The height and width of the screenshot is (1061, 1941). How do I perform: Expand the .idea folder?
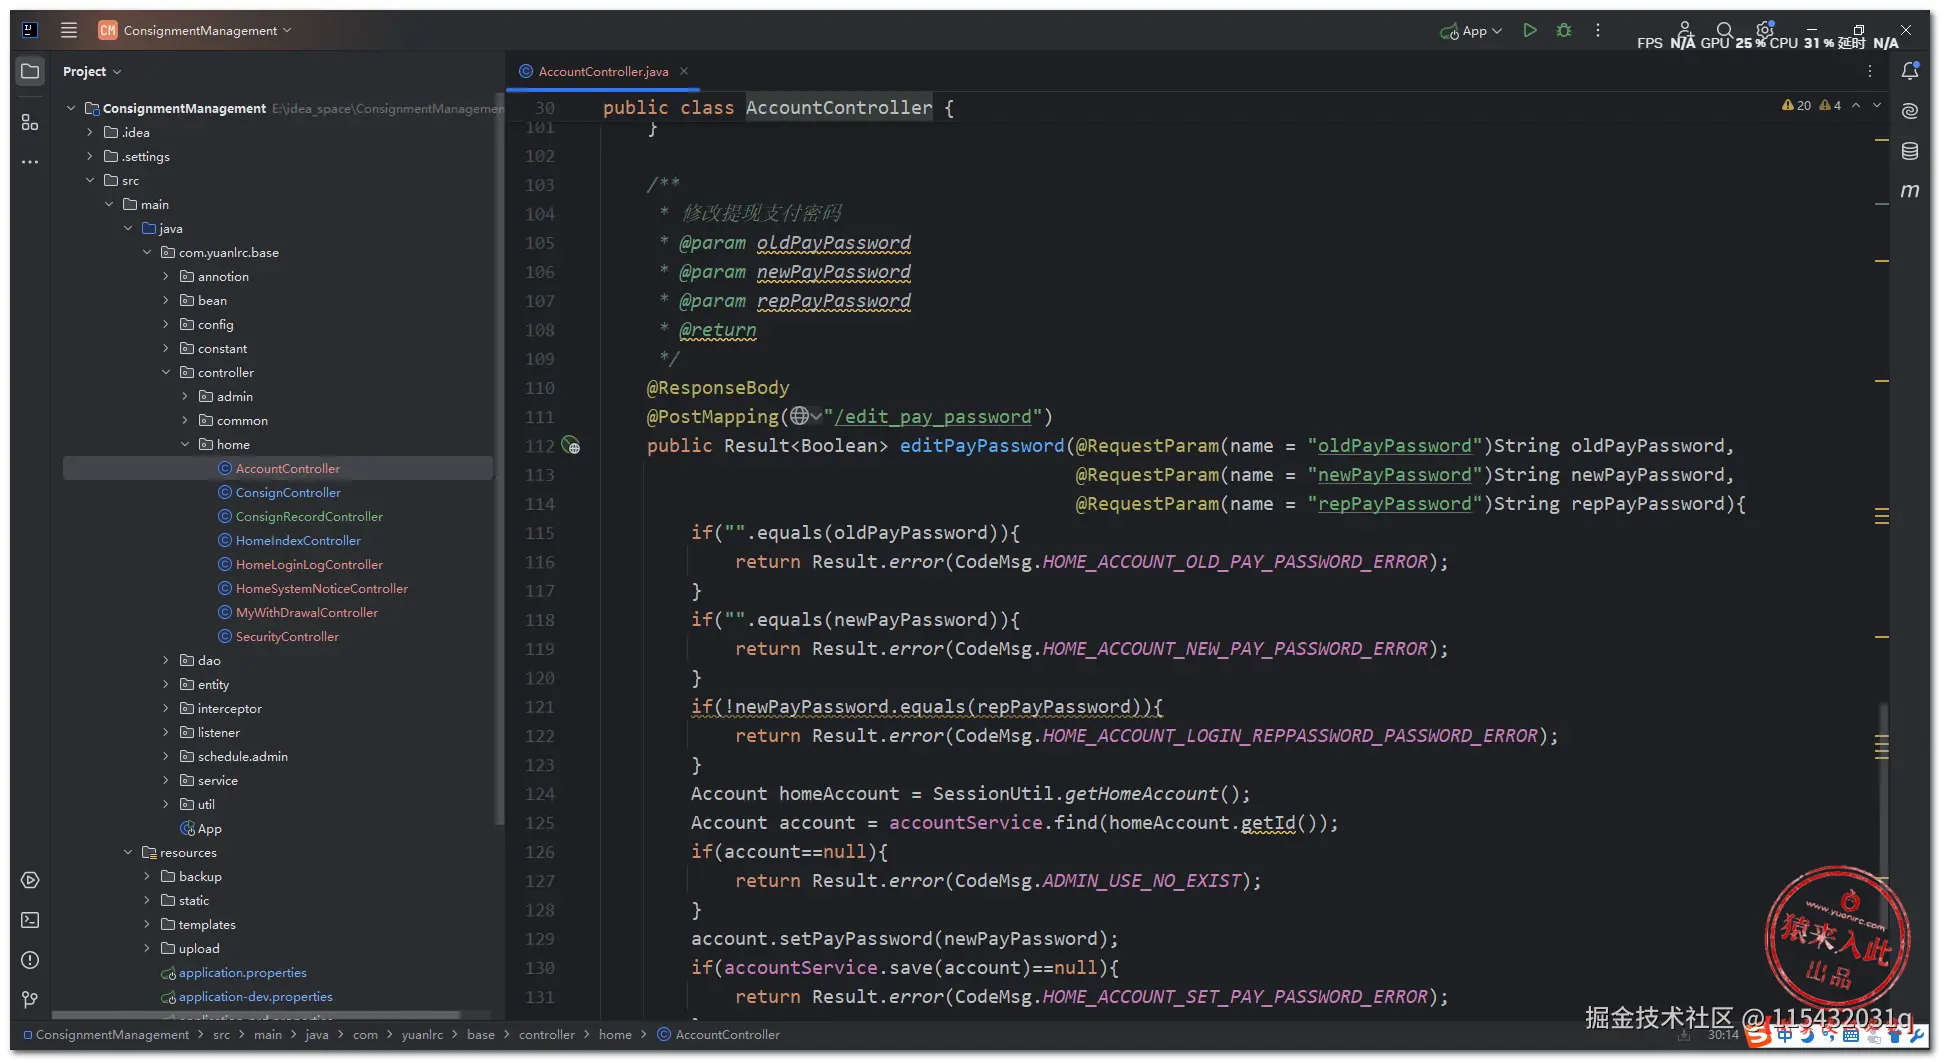click(90, 132)
